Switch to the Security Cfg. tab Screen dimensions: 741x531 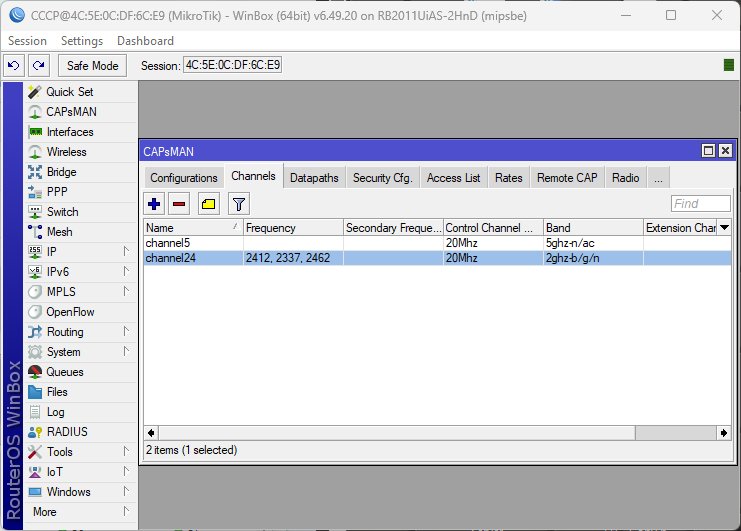point(383,178)
